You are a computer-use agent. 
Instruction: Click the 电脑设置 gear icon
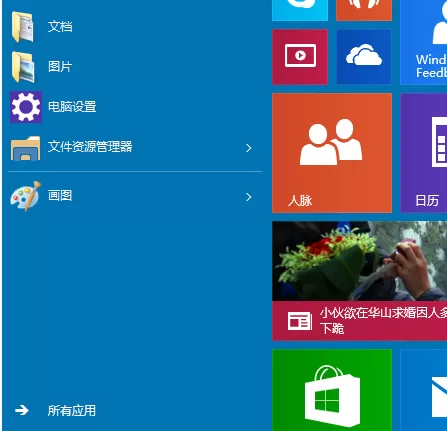[x=26, y=107]
